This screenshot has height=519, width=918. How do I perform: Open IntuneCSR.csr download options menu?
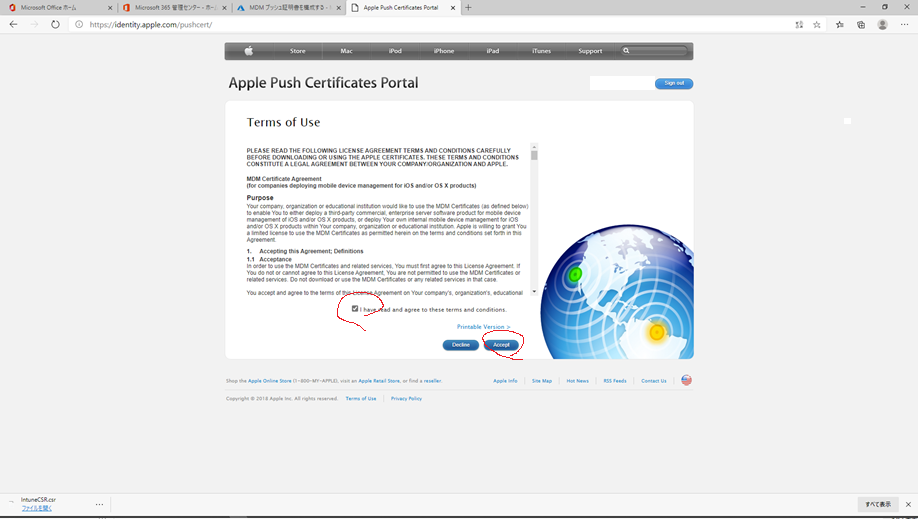(x=100, y=504)
